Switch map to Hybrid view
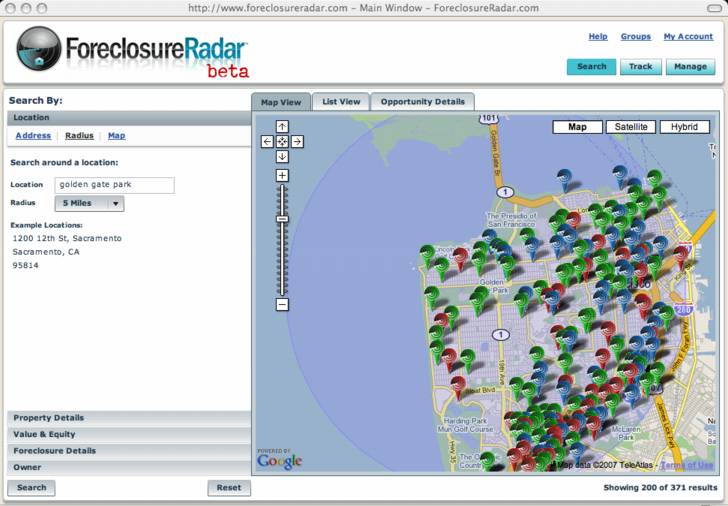 click(x=684, y=127)
